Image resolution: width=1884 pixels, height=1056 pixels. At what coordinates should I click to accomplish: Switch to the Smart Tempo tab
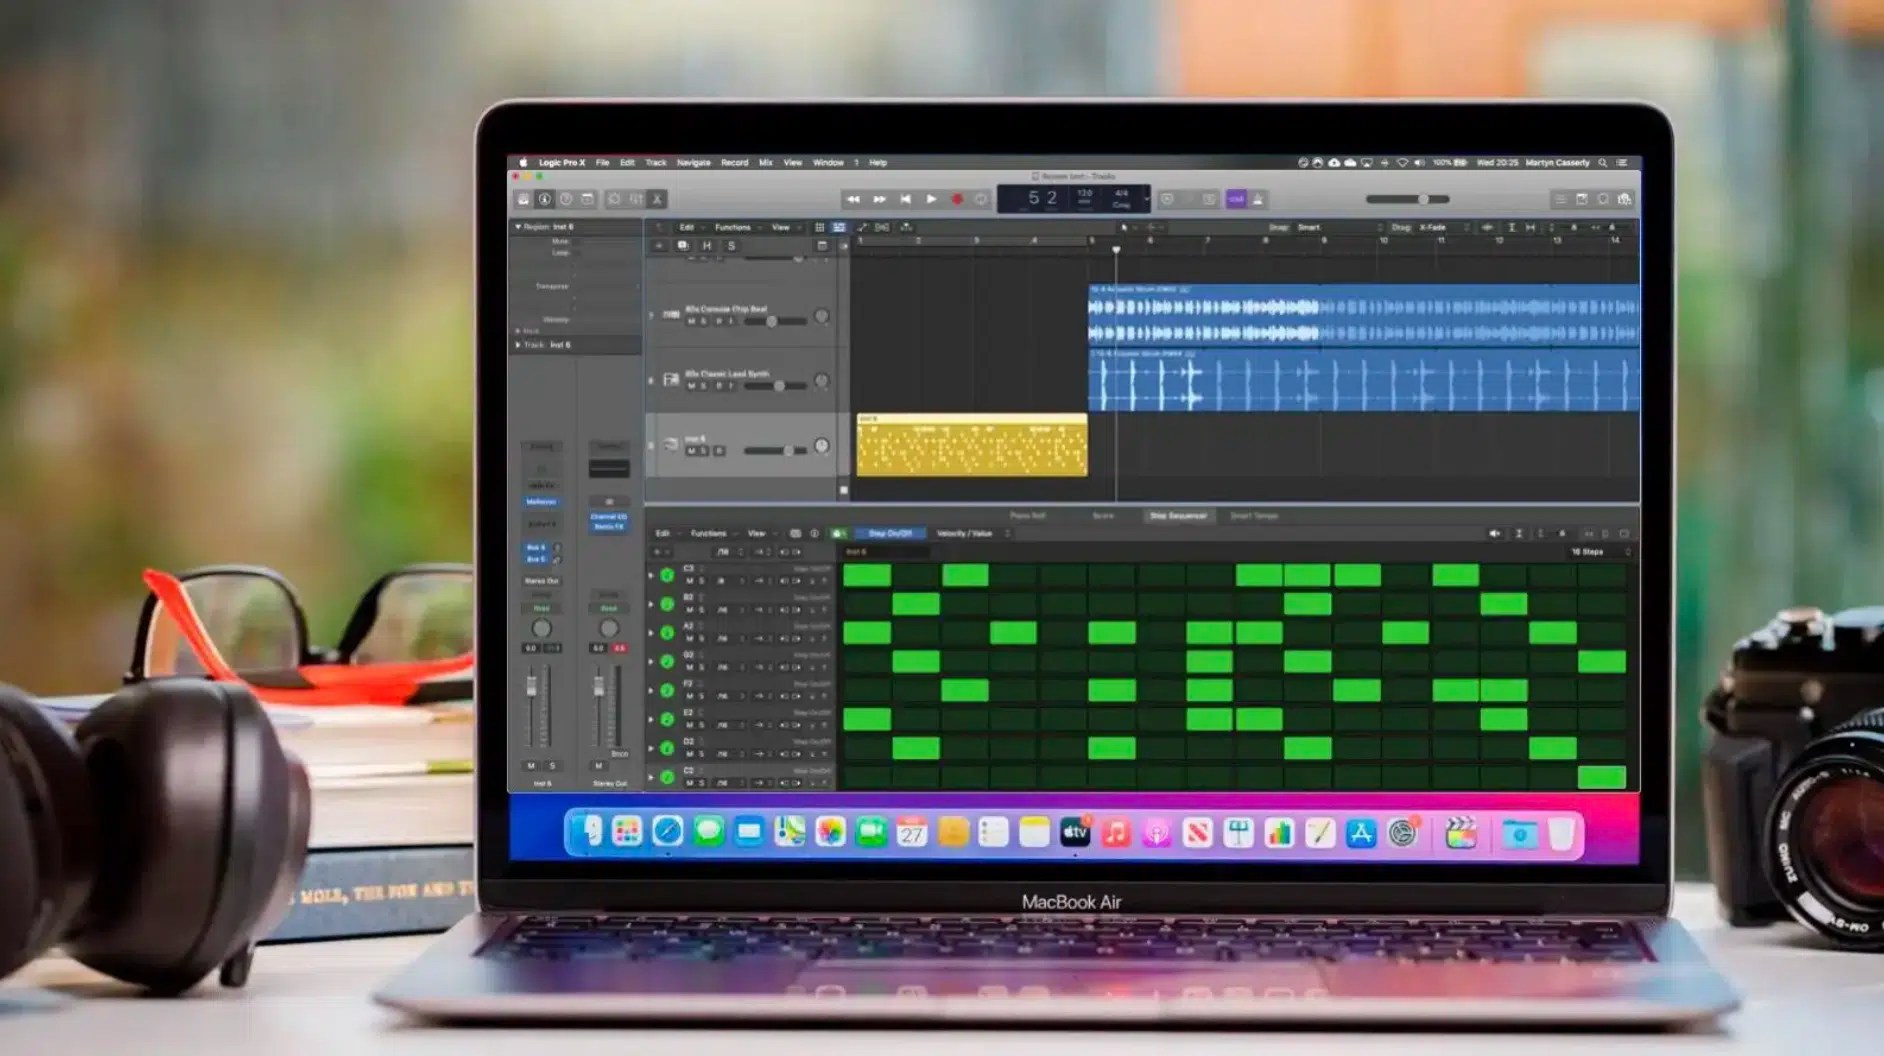click(1254, 516)
